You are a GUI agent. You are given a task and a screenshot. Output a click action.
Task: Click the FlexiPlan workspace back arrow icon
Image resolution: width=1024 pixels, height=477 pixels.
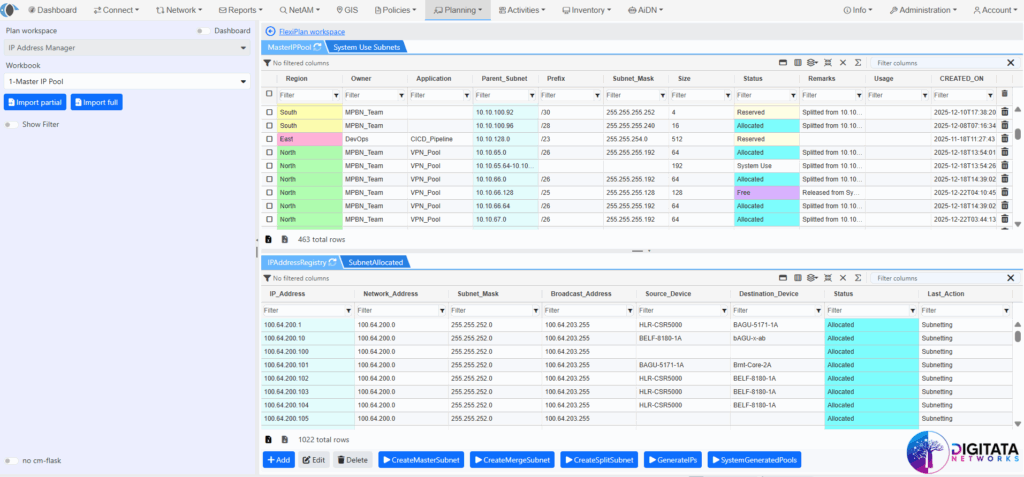pyautogui.click(x=270, y=31)
